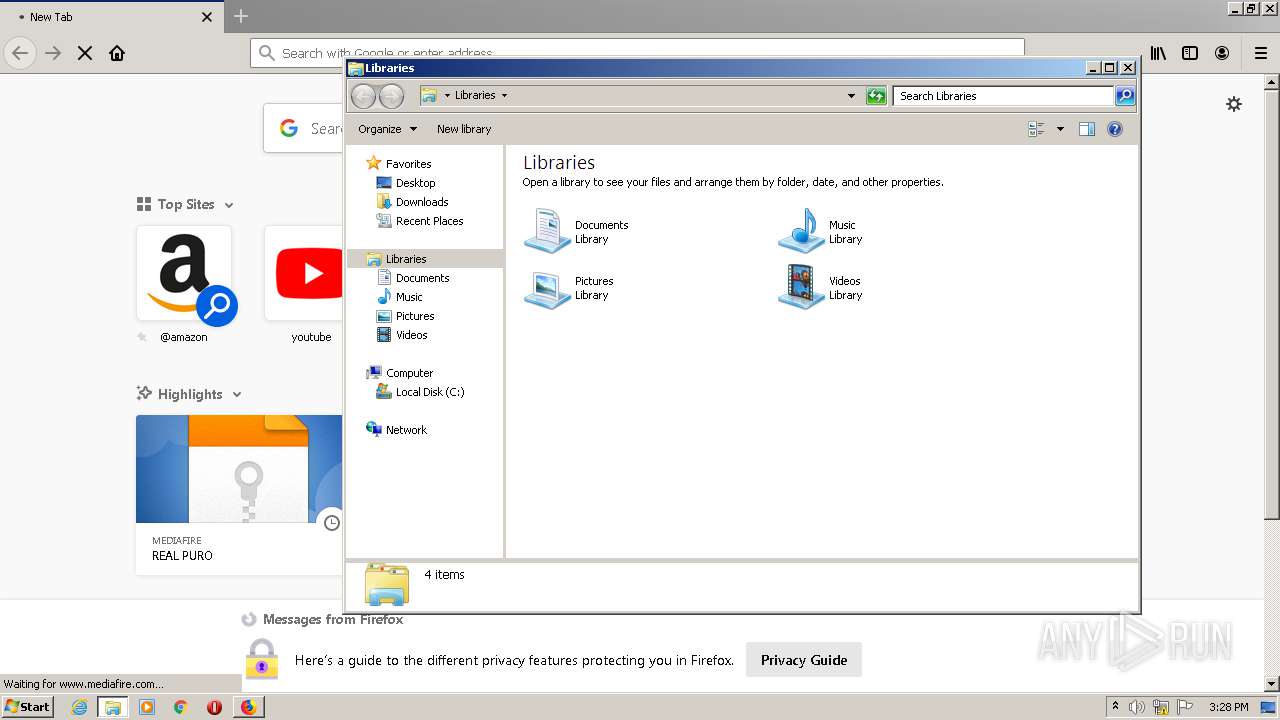Open Explorer help question mark icon
Viewport: 1280px width, 720px height.
pyautogui.click(x=1115, y=129)
